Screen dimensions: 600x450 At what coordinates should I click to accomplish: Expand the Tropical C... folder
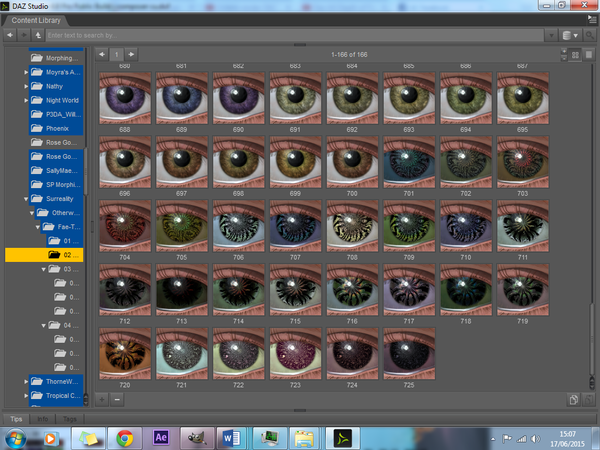(26, 396)
